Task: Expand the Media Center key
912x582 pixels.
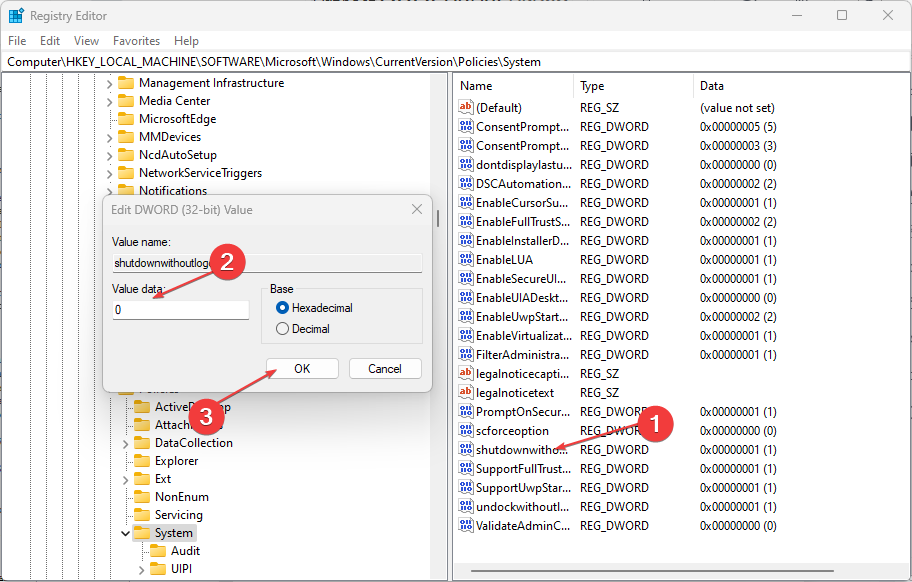Action: click(x=109, y=102)
